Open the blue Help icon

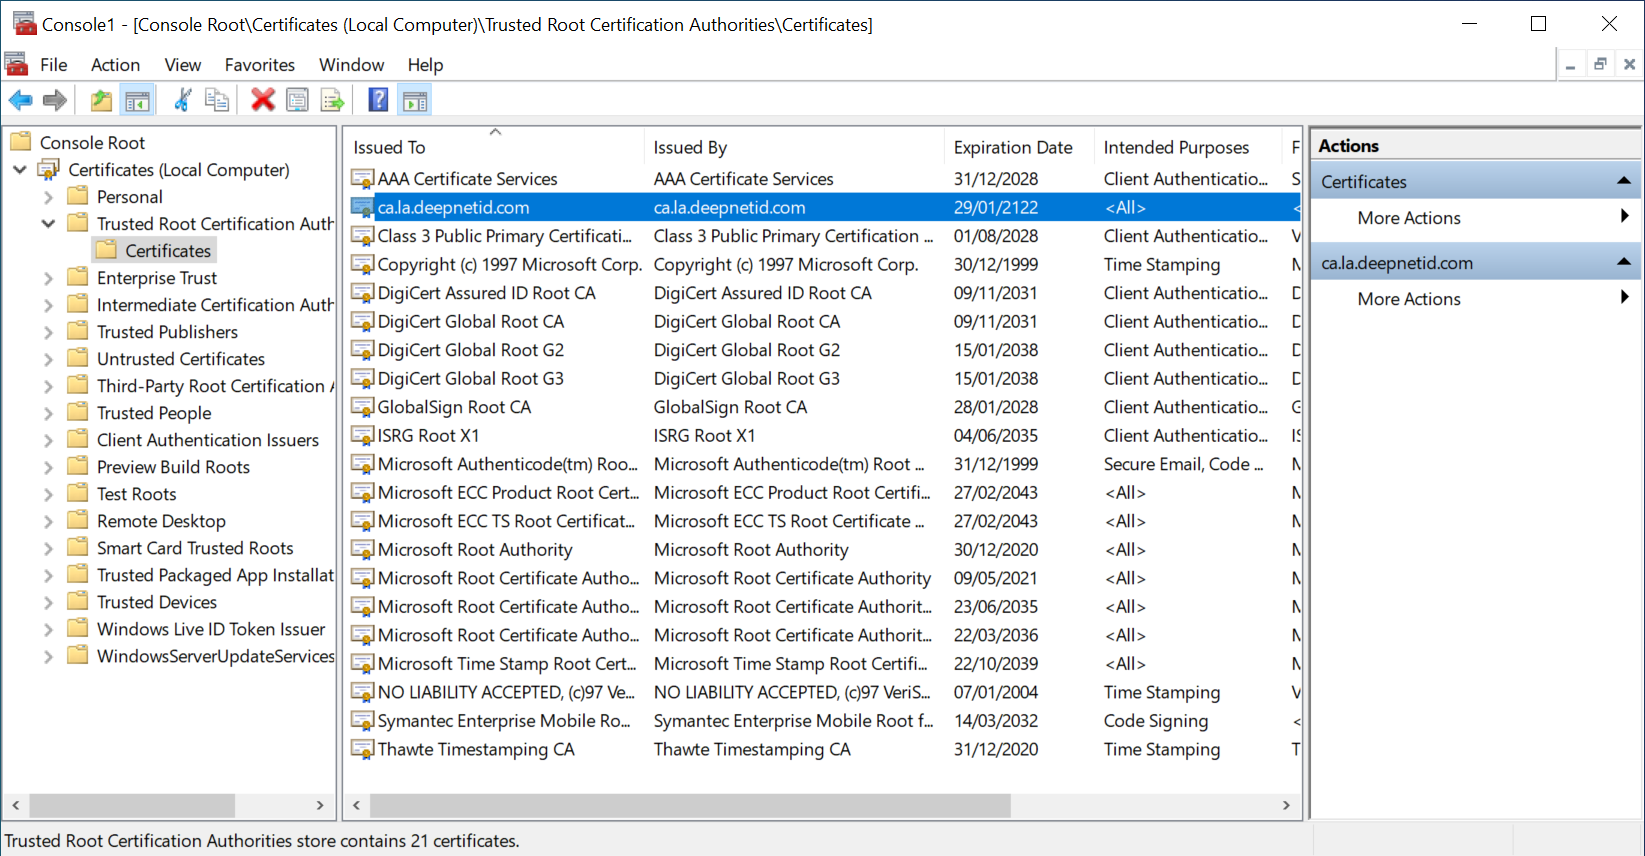click(378, 100)
